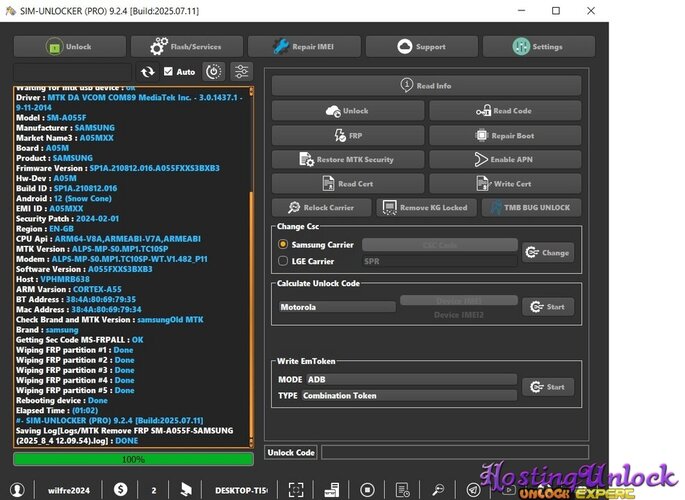This screenshot has height=500, width=685.
Task: Open the Repair IMEI tab
Action: click(x=304, y=47)
